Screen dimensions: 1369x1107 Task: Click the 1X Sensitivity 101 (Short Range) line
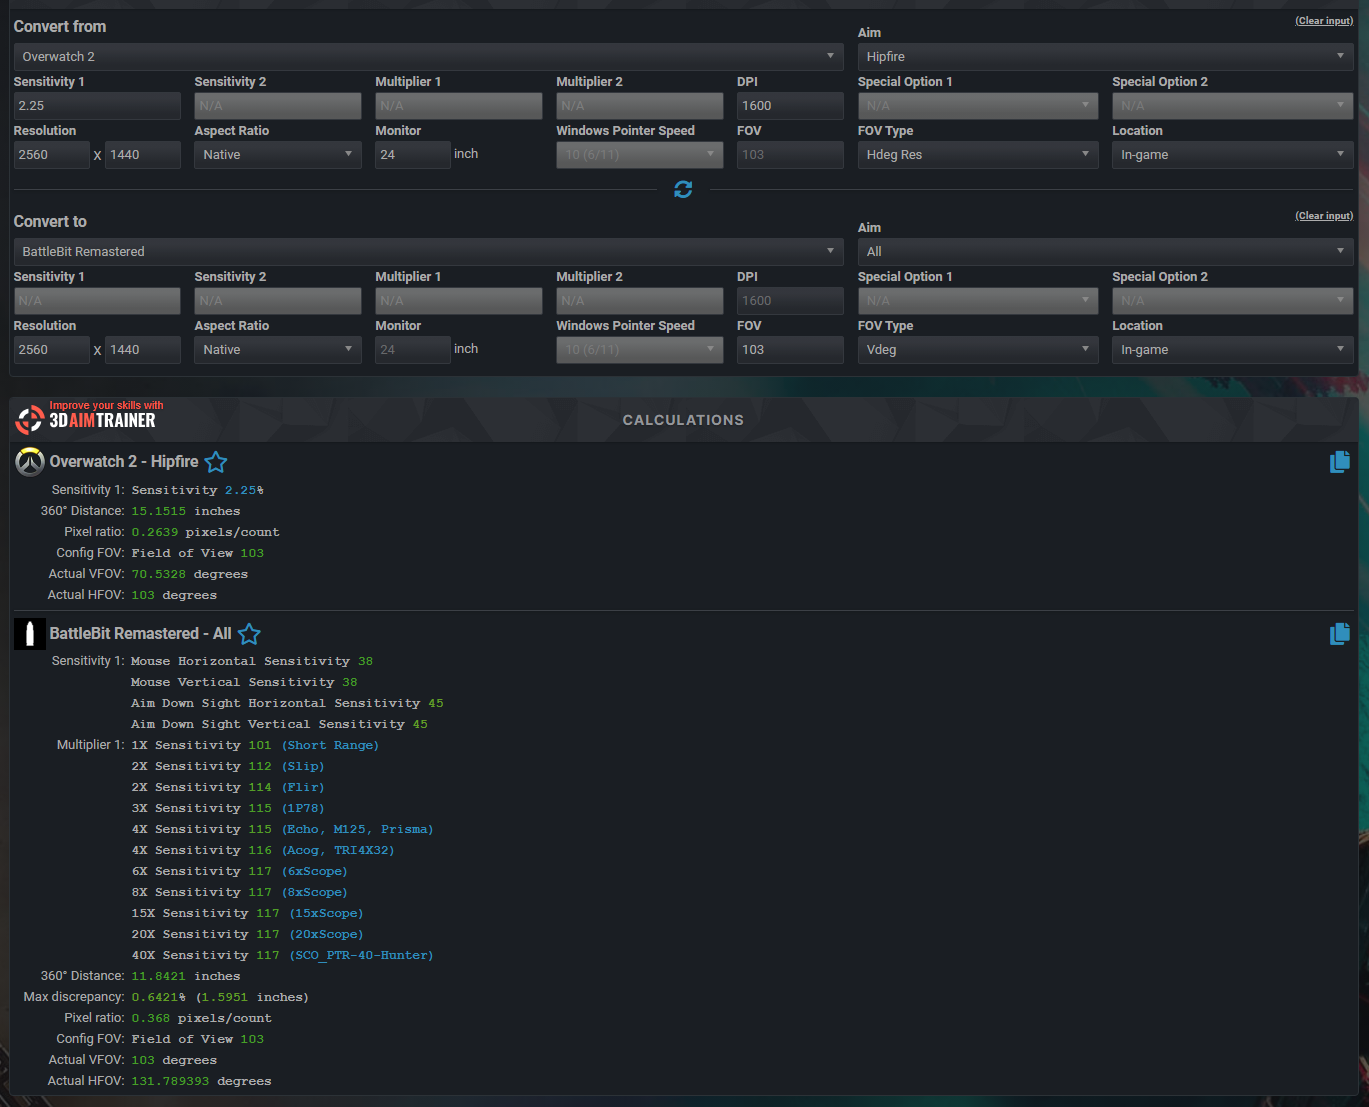(255, 745)
